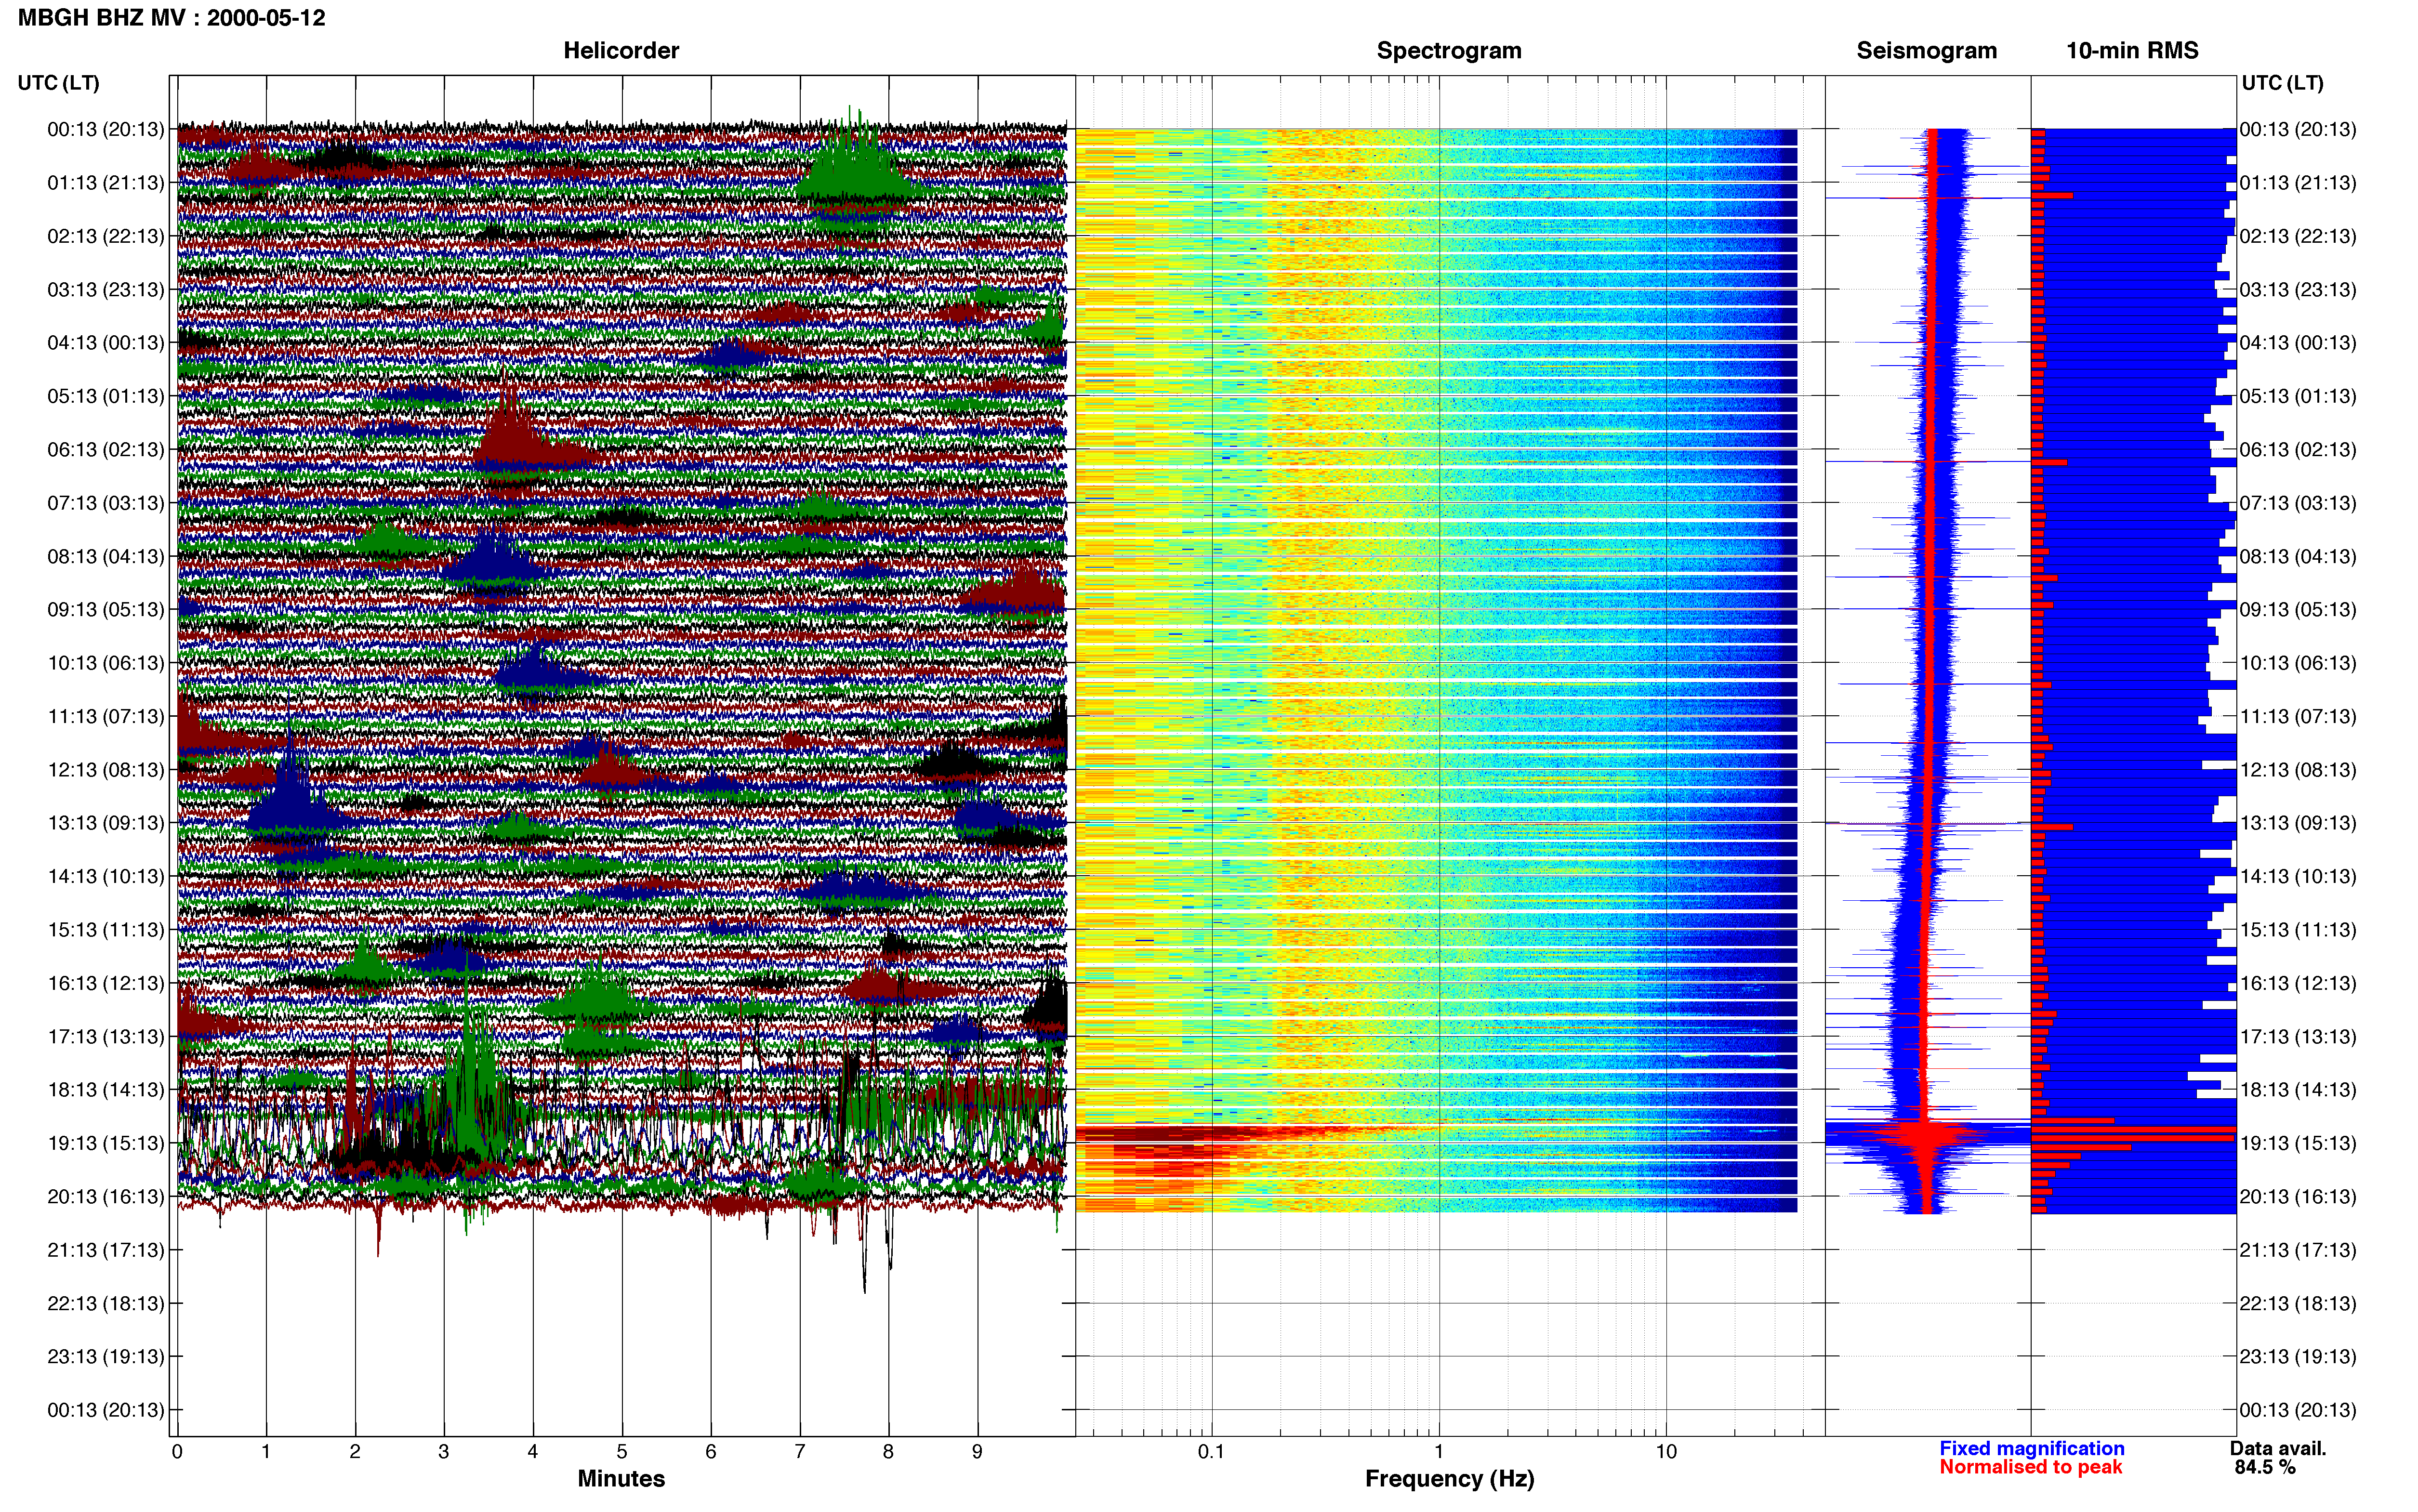Click the left time label 01:13 (21:13)

coord(105,183)
